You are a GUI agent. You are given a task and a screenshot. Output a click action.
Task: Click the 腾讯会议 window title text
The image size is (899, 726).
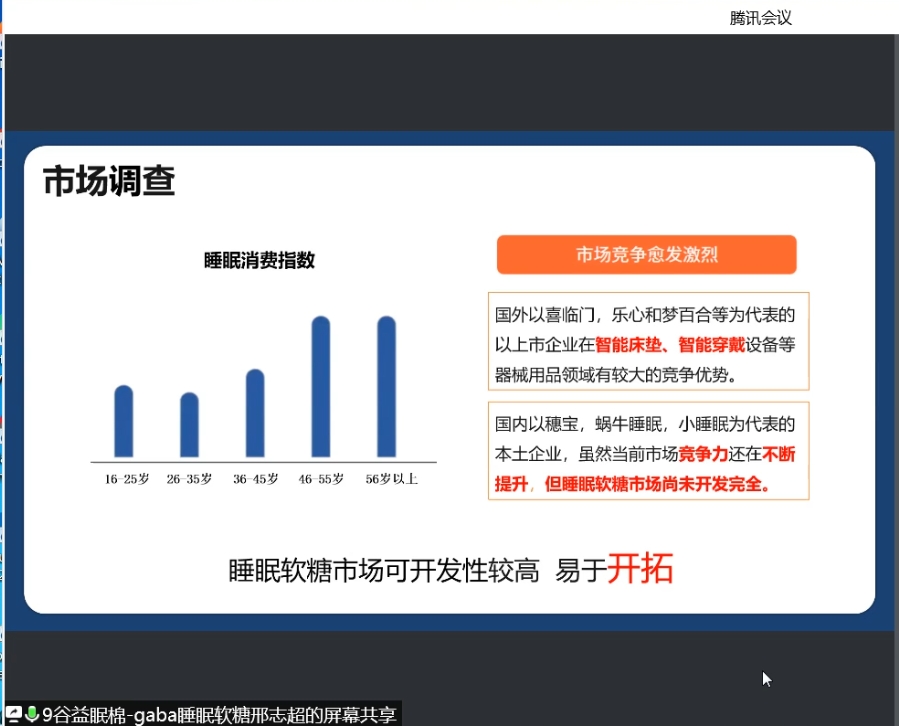tap(761, 18)
